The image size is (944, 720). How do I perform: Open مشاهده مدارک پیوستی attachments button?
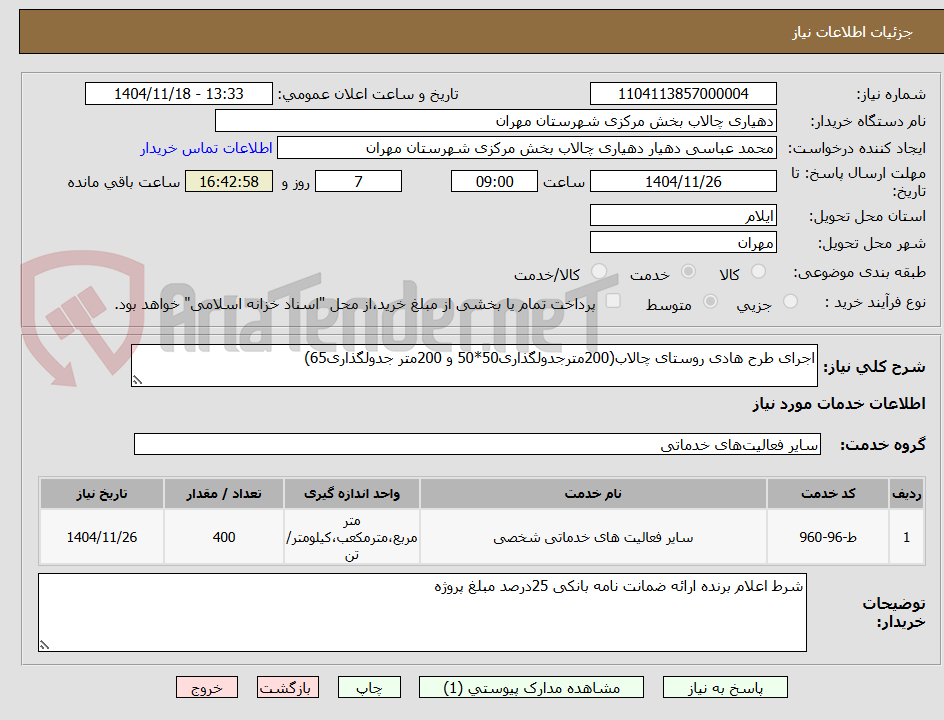pos(531,687)
